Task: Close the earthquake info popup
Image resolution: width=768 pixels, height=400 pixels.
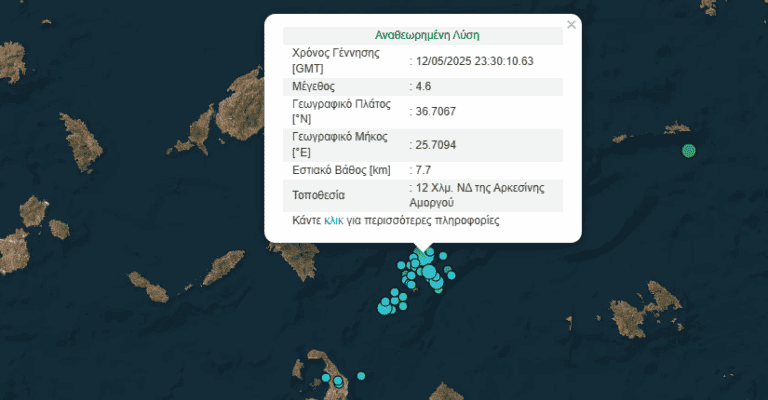Action: 571,25
